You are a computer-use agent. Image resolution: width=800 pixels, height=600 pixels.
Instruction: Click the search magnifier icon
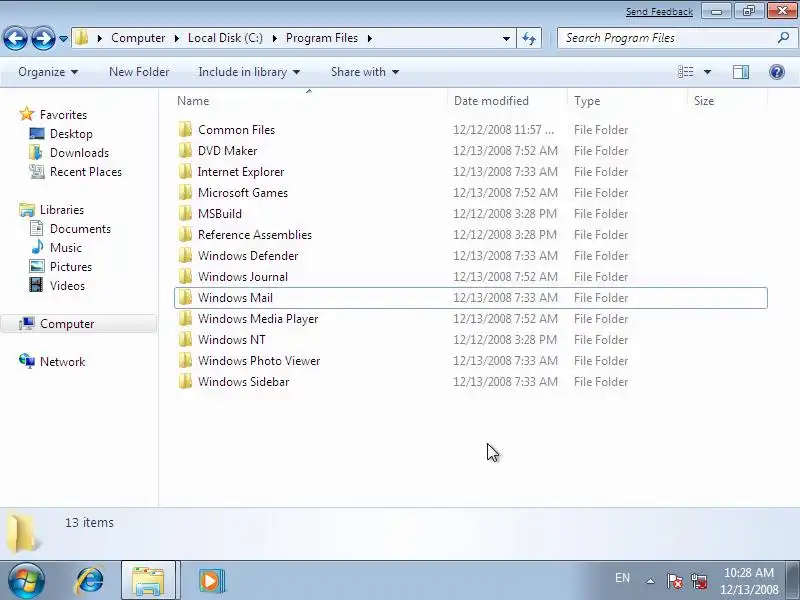784,38
